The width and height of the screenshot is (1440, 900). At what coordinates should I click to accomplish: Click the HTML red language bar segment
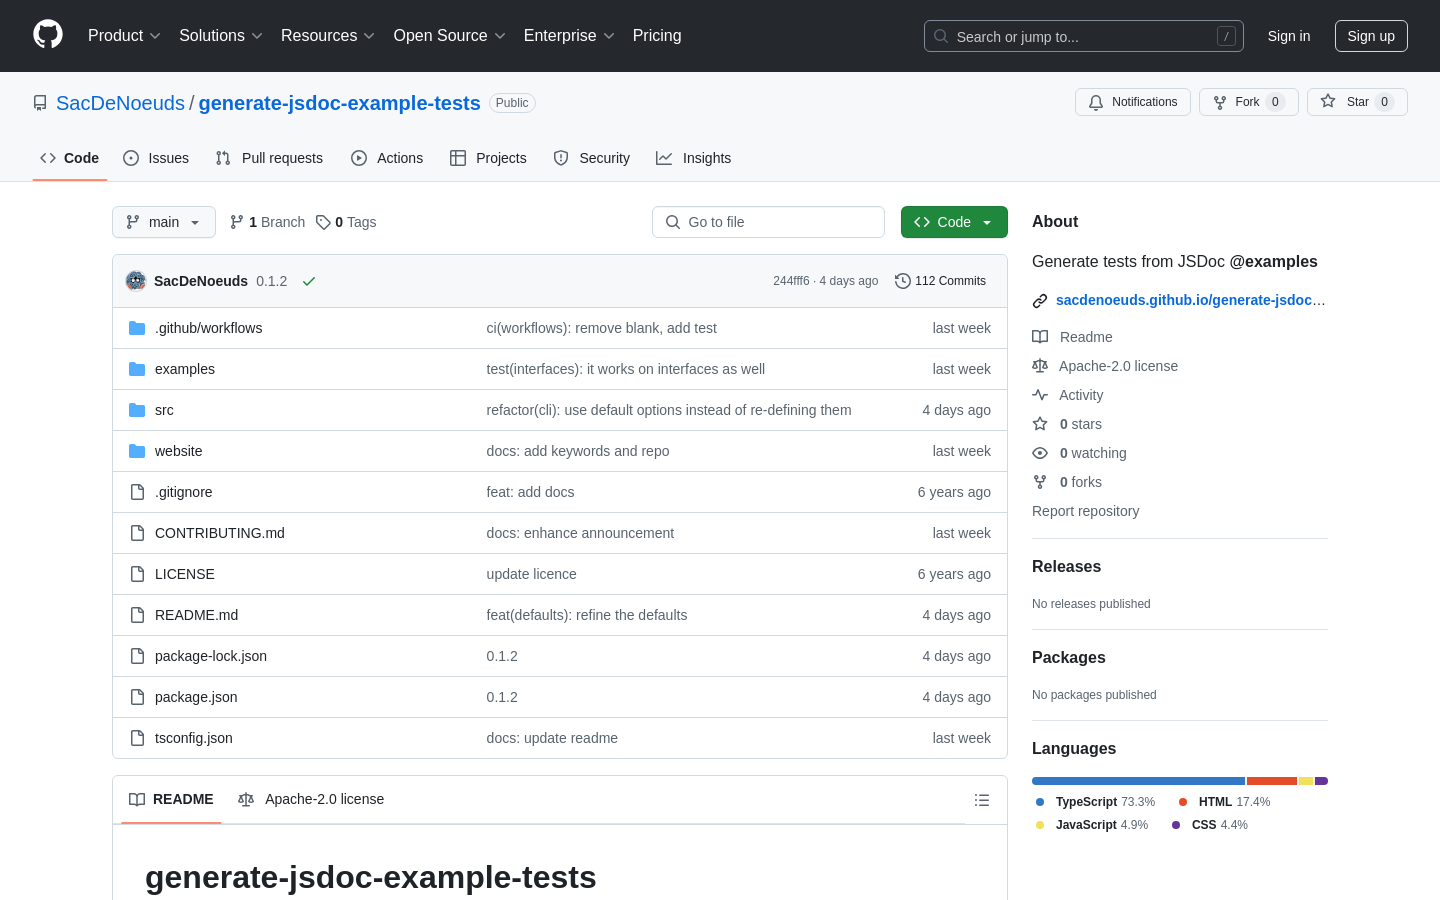pyautogui.click(x=1272, y=781)
